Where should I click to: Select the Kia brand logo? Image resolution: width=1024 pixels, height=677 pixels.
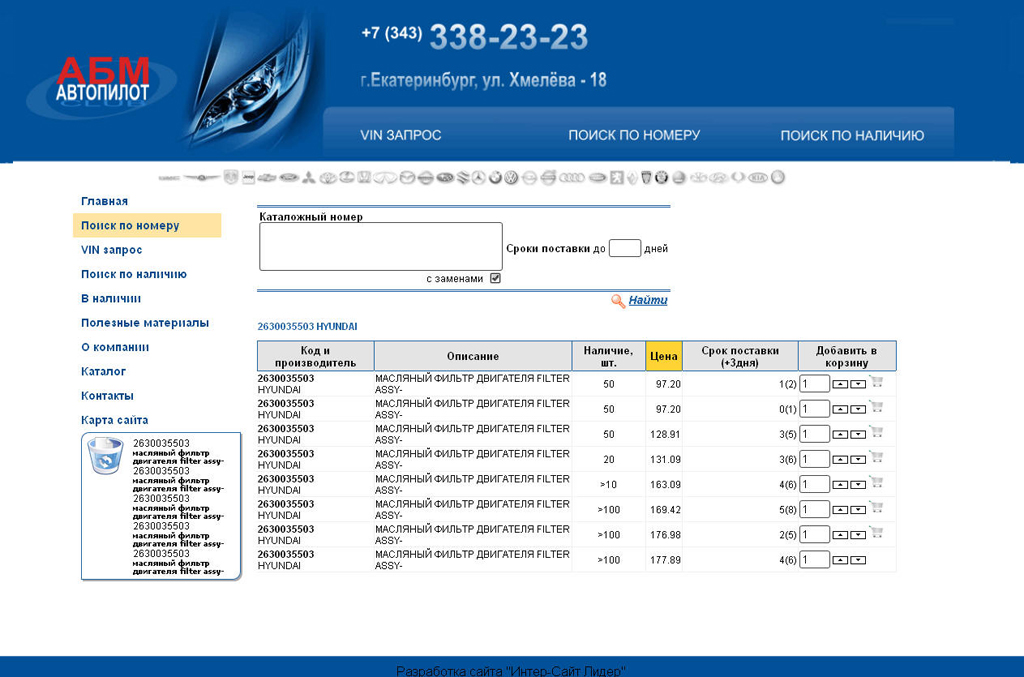coord(758,178)
